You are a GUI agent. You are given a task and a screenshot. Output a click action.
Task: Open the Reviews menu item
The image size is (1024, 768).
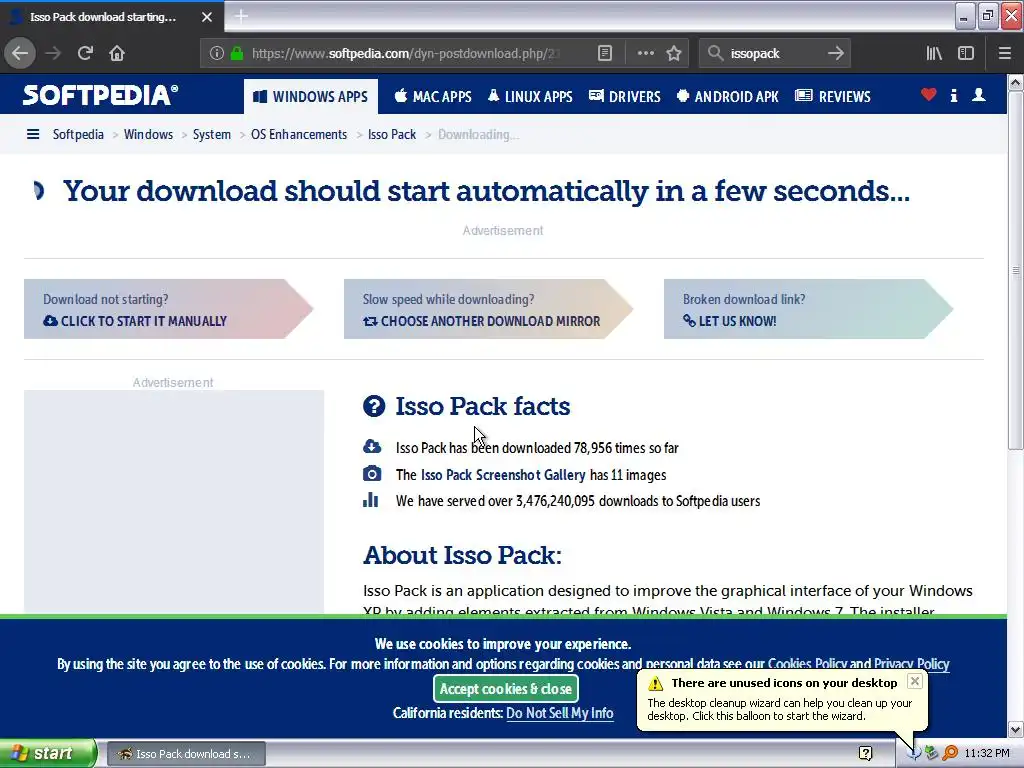tap(833, 97)
